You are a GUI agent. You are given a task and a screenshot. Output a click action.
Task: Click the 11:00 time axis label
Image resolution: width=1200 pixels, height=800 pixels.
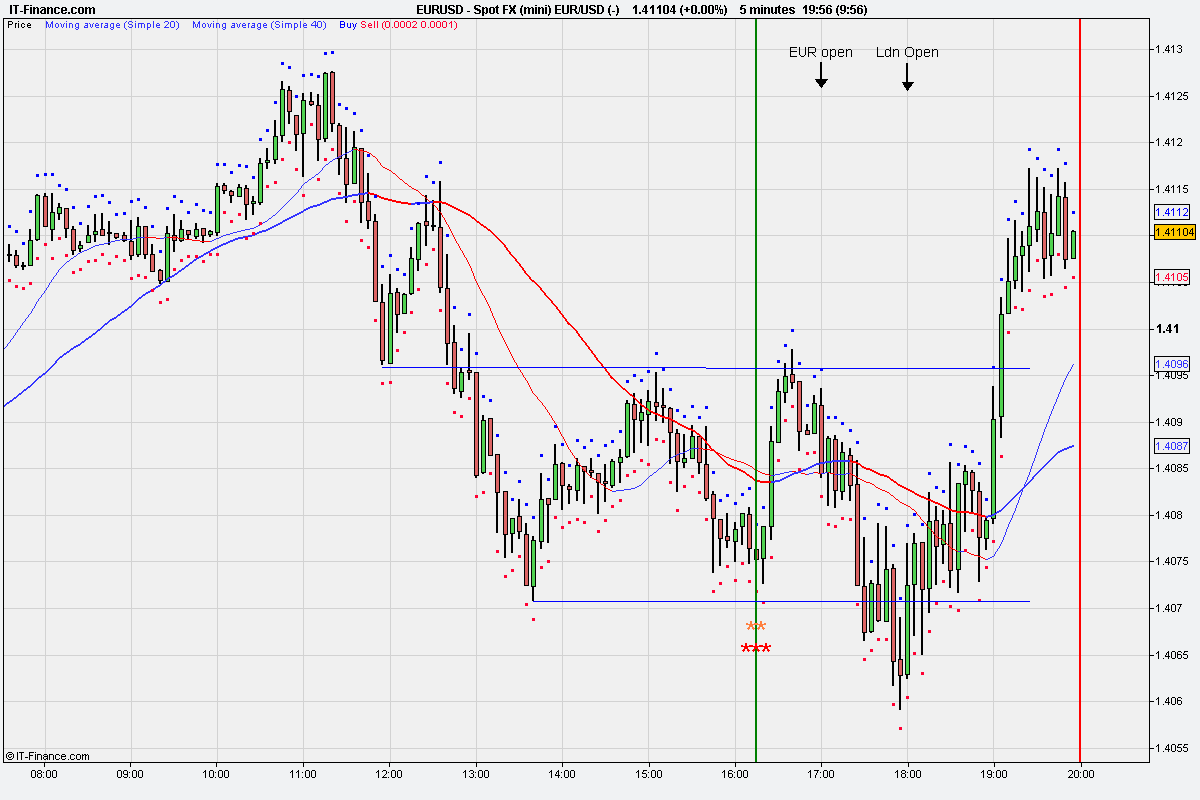[303, 774]
